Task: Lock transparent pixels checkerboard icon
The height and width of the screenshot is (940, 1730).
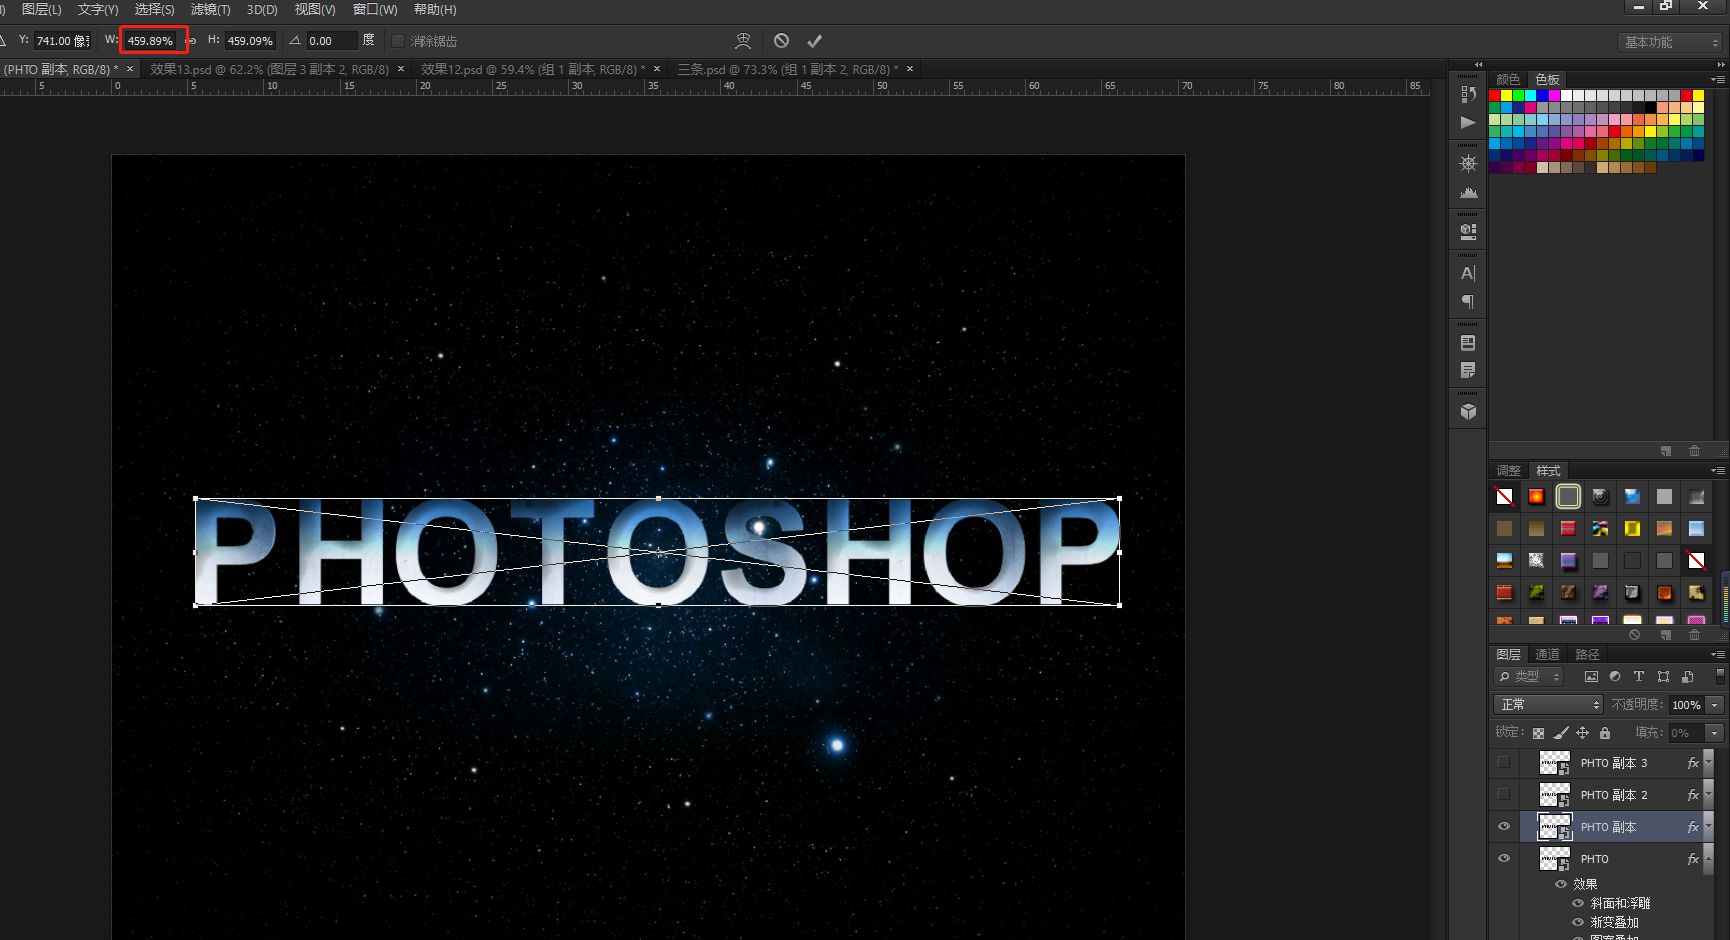Action: point(1538,733)
